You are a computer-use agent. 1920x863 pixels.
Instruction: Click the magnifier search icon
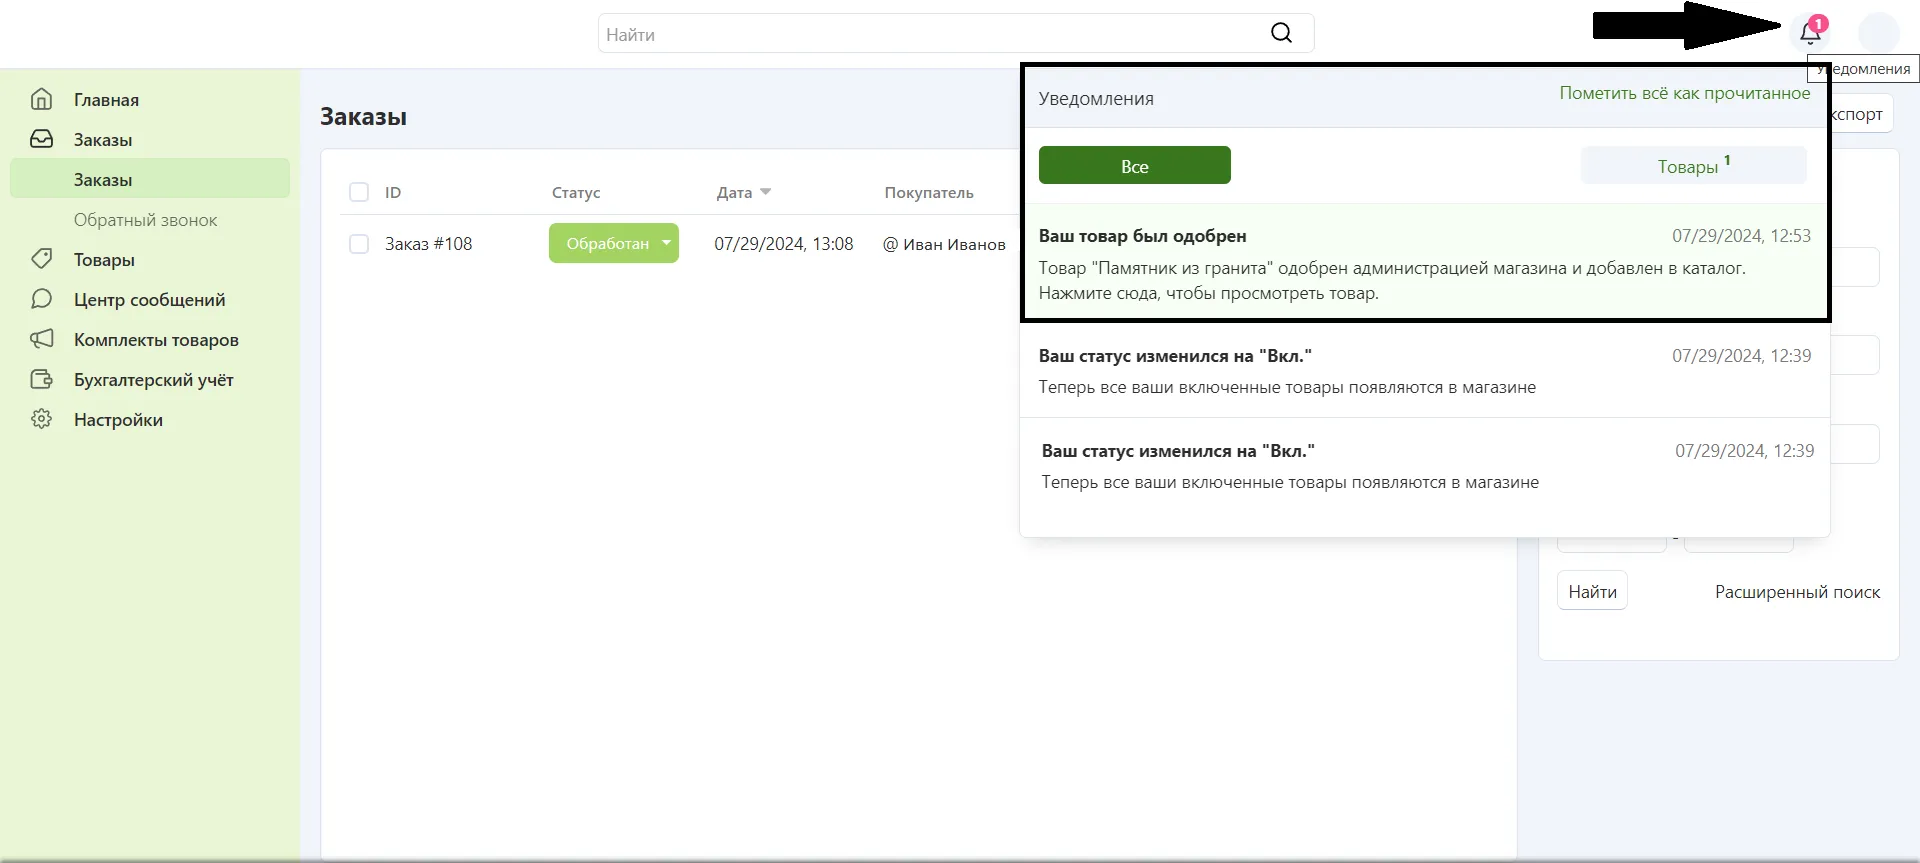(1281, 33)
